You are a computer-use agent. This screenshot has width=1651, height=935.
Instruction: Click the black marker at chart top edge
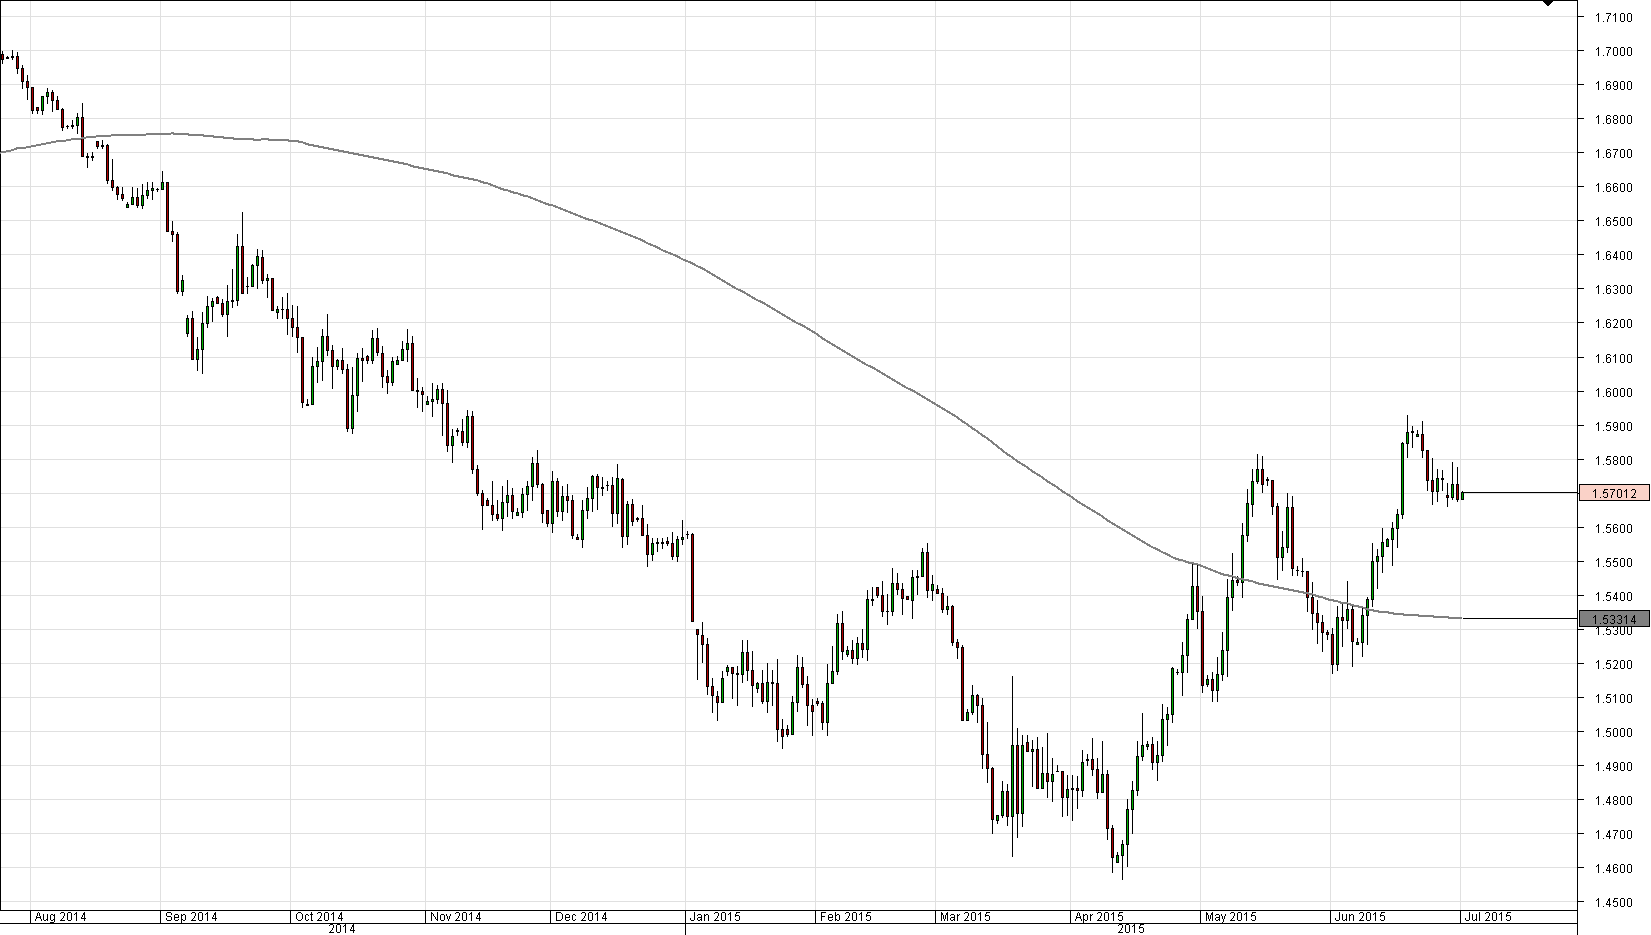click(1548, 3)
